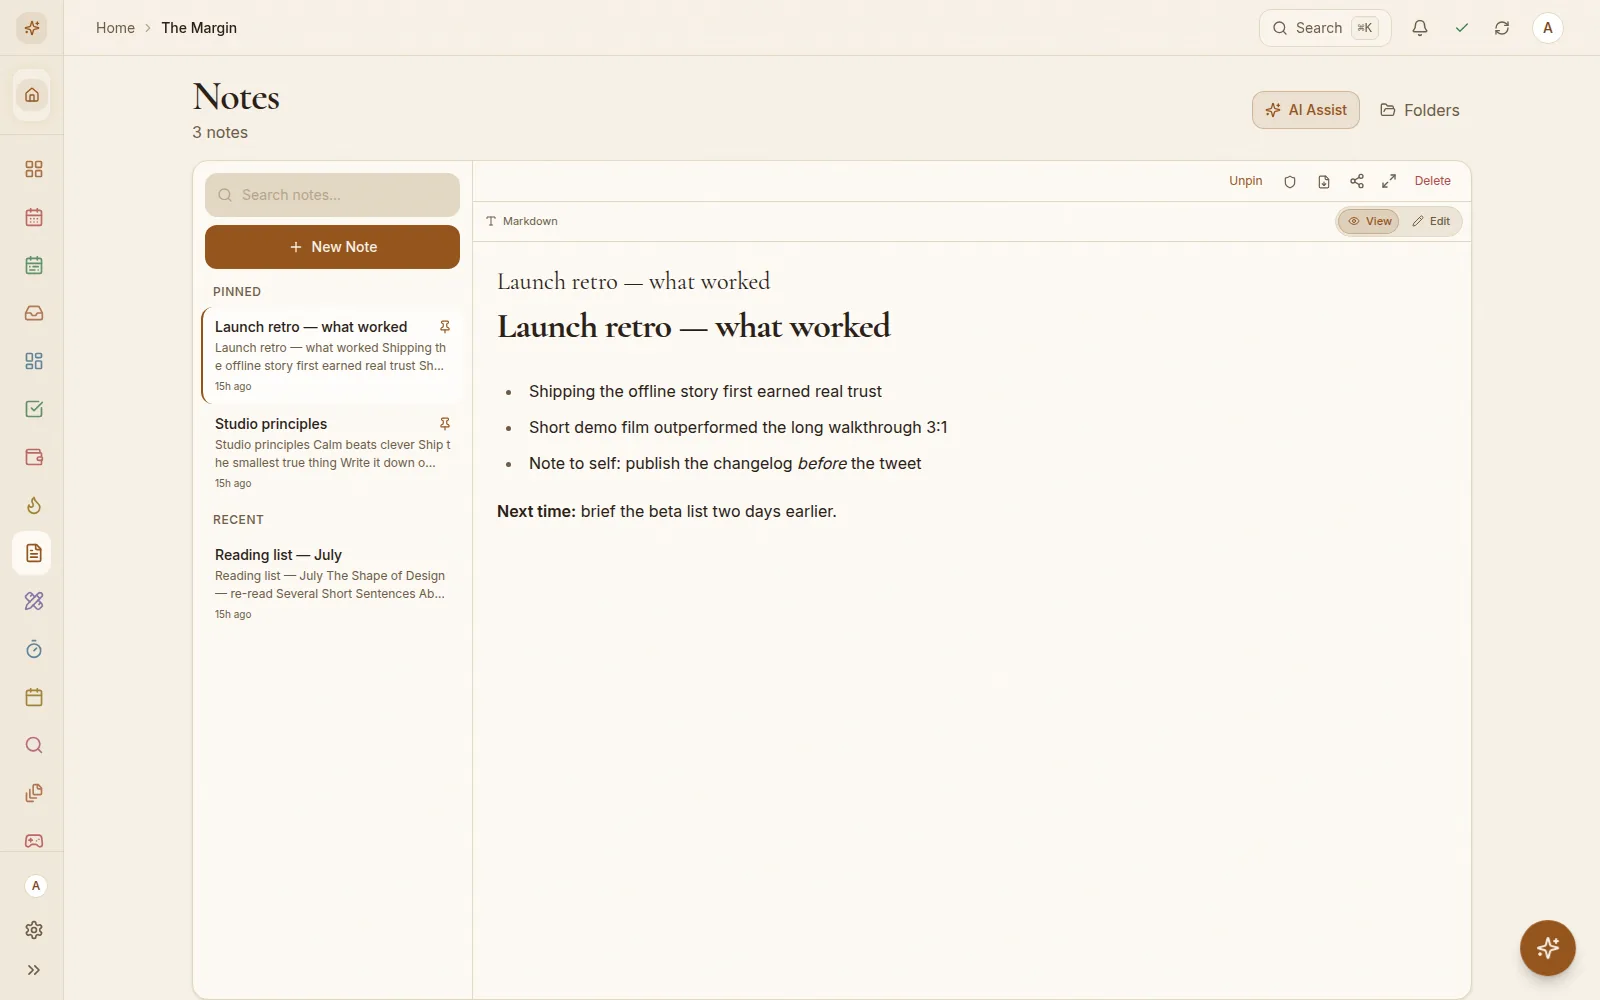Open the notifications bell
The height and width of the screenshot is (1000, 1600).
[1420, 28]
